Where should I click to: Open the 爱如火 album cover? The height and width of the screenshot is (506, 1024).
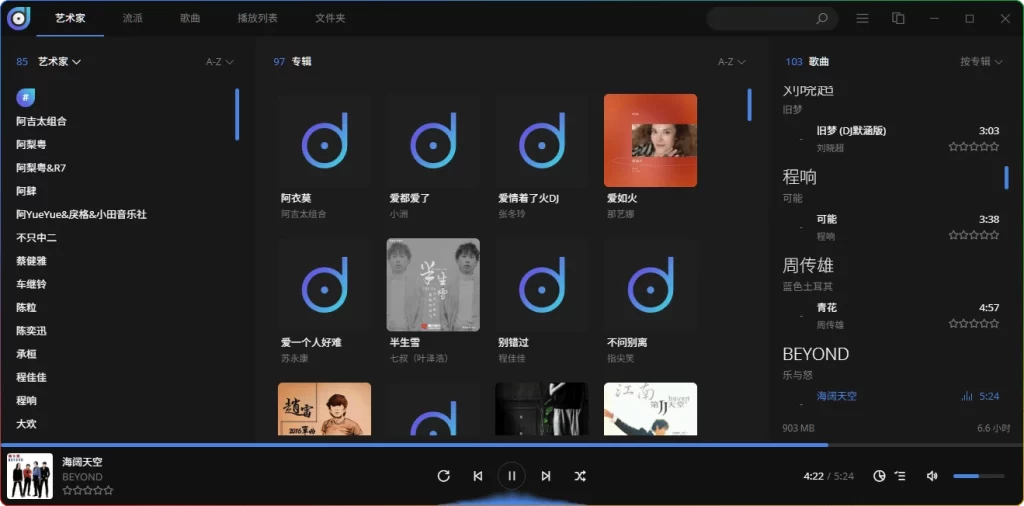click(650, 140)
